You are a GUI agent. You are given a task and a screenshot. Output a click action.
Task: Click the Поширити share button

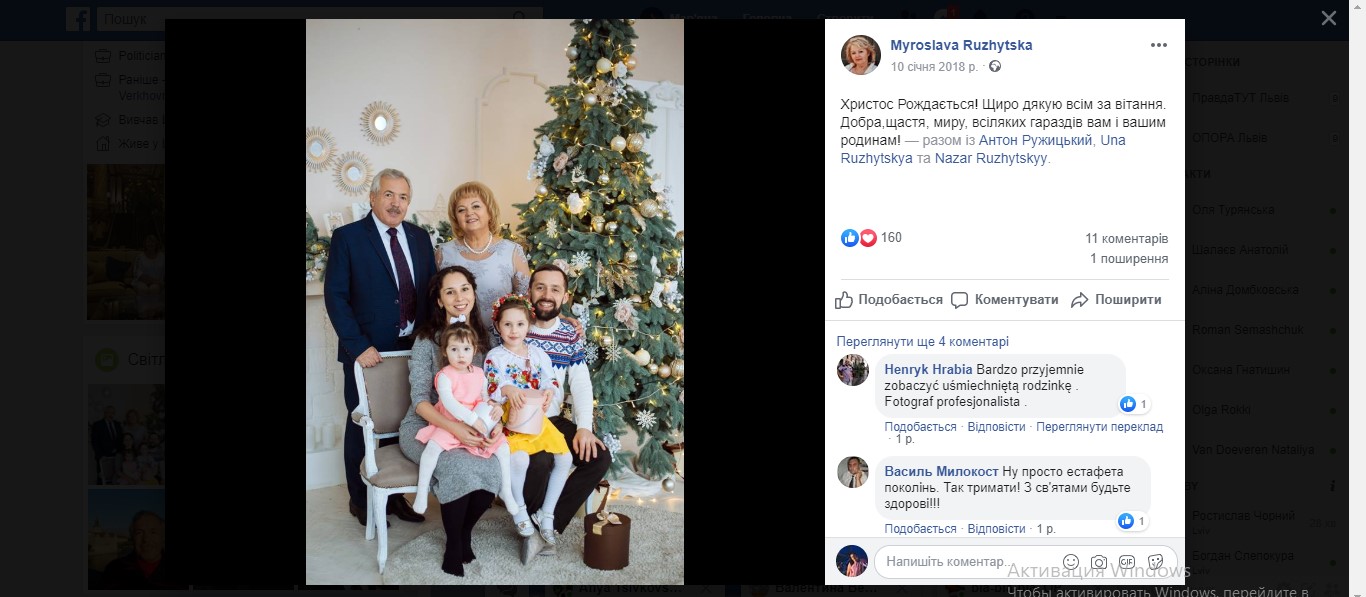1116,300
